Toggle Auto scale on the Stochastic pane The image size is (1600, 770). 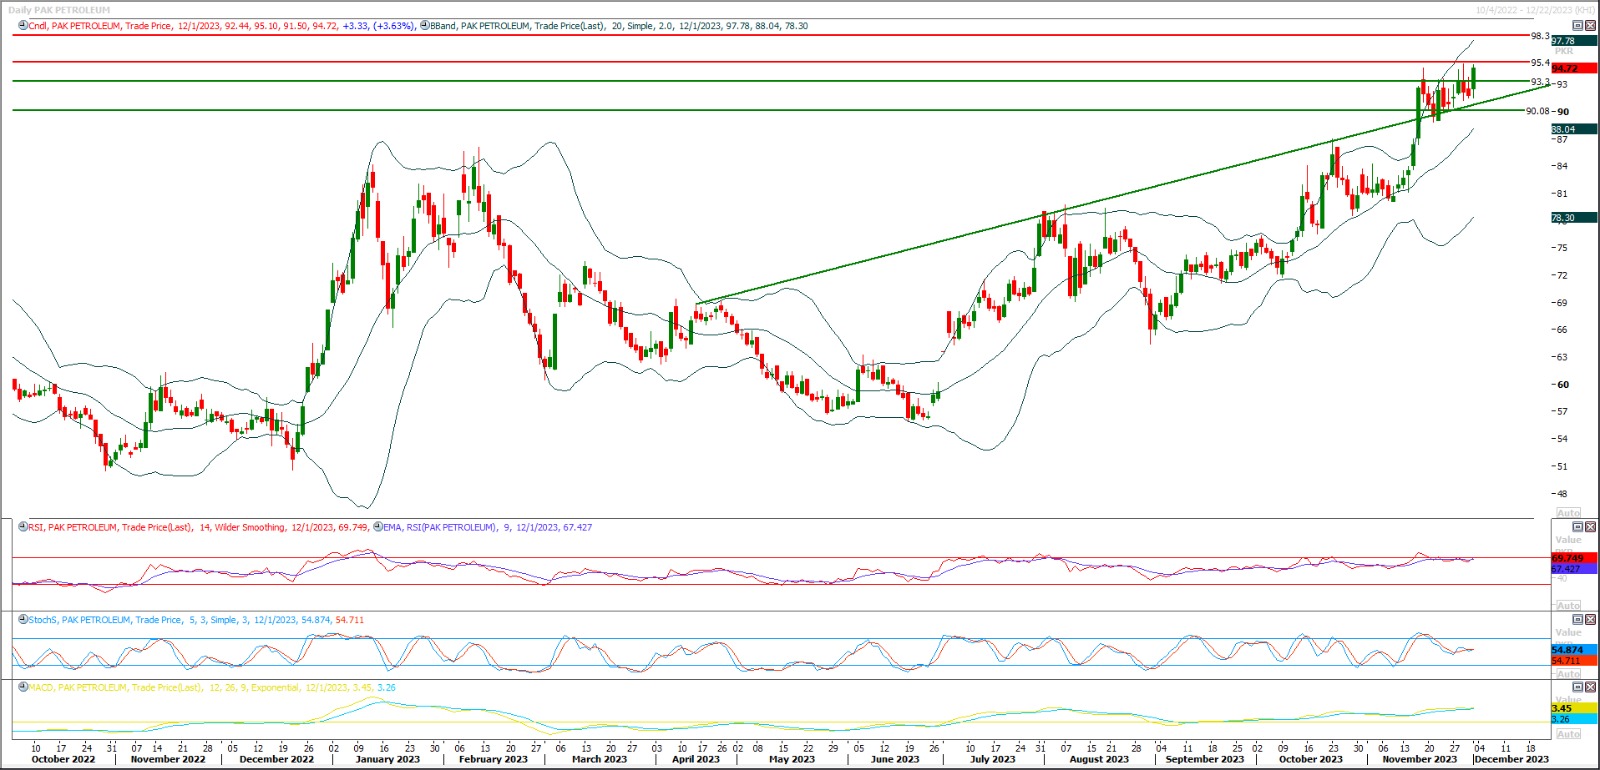tap(1569, 674)
